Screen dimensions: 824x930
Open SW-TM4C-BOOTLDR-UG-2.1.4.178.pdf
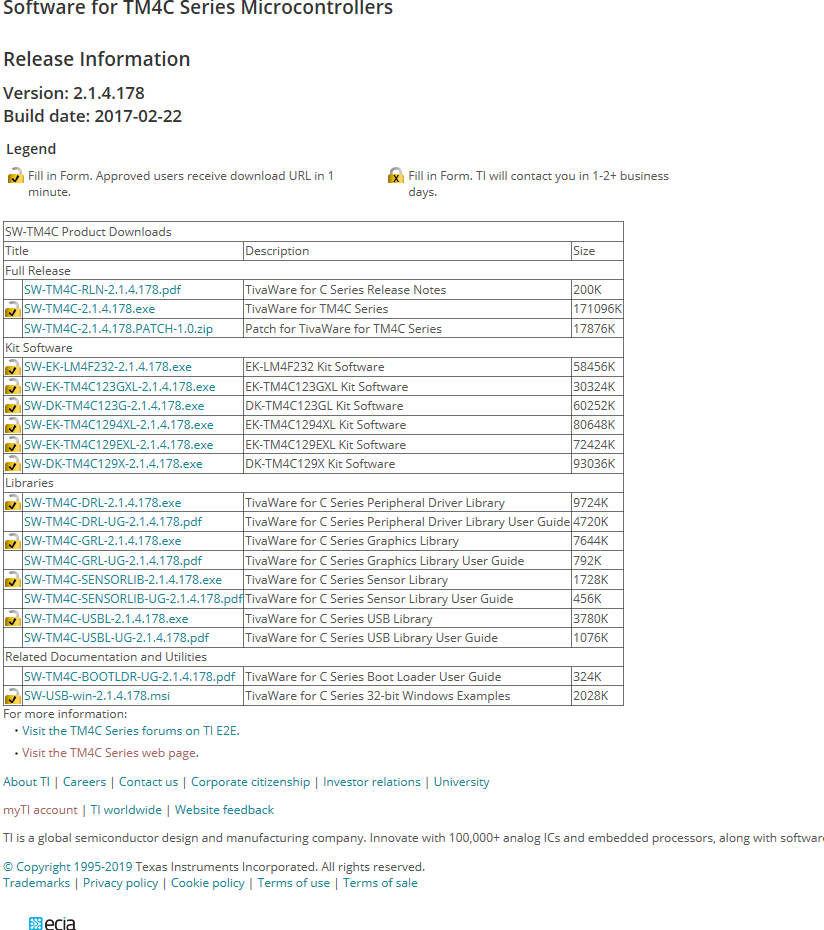(x=129, y=677)
